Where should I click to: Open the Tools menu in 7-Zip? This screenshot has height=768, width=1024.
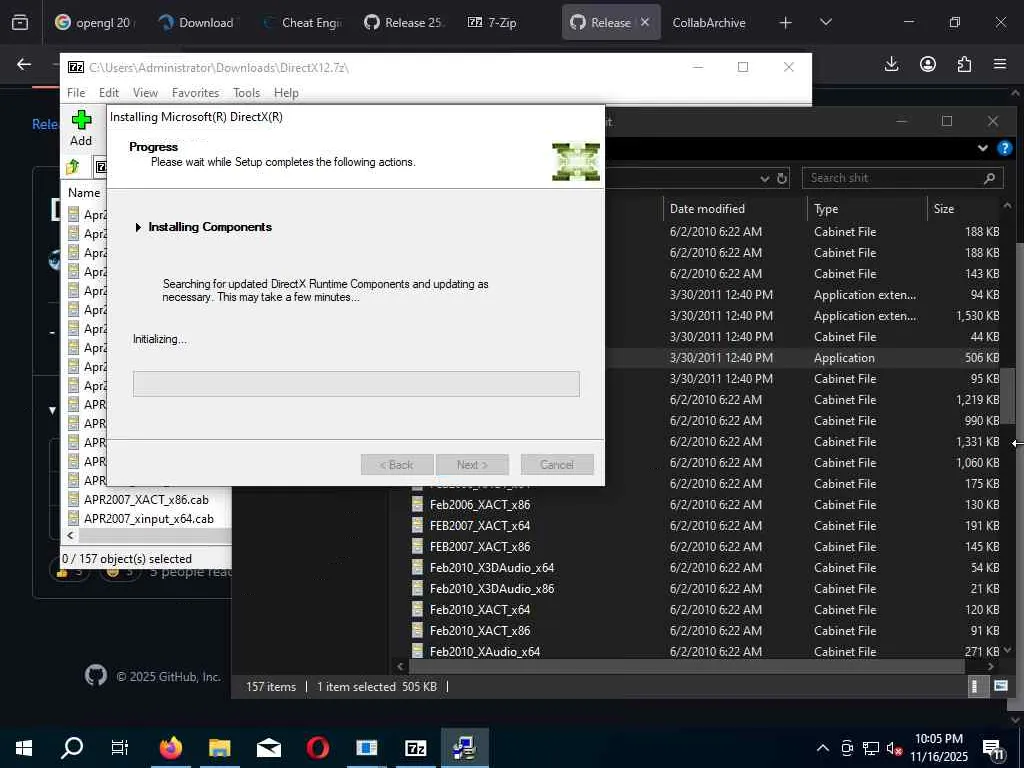[246, 93]
